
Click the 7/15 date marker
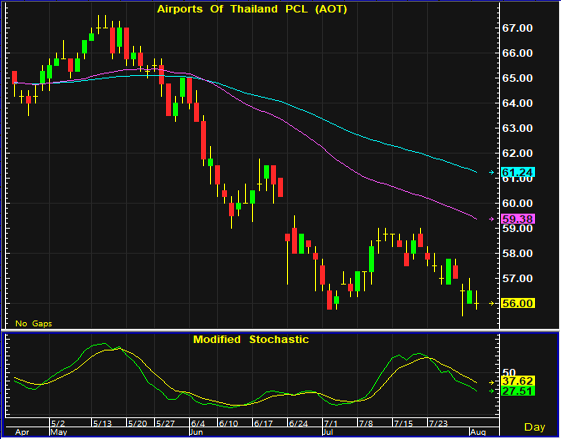(403, 424)
